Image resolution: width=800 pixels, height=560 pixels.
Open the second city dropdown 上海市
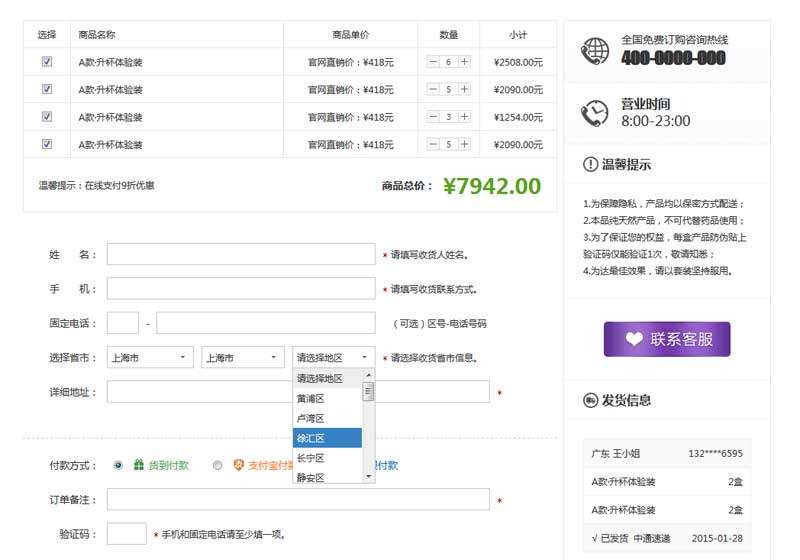[244, 357]
